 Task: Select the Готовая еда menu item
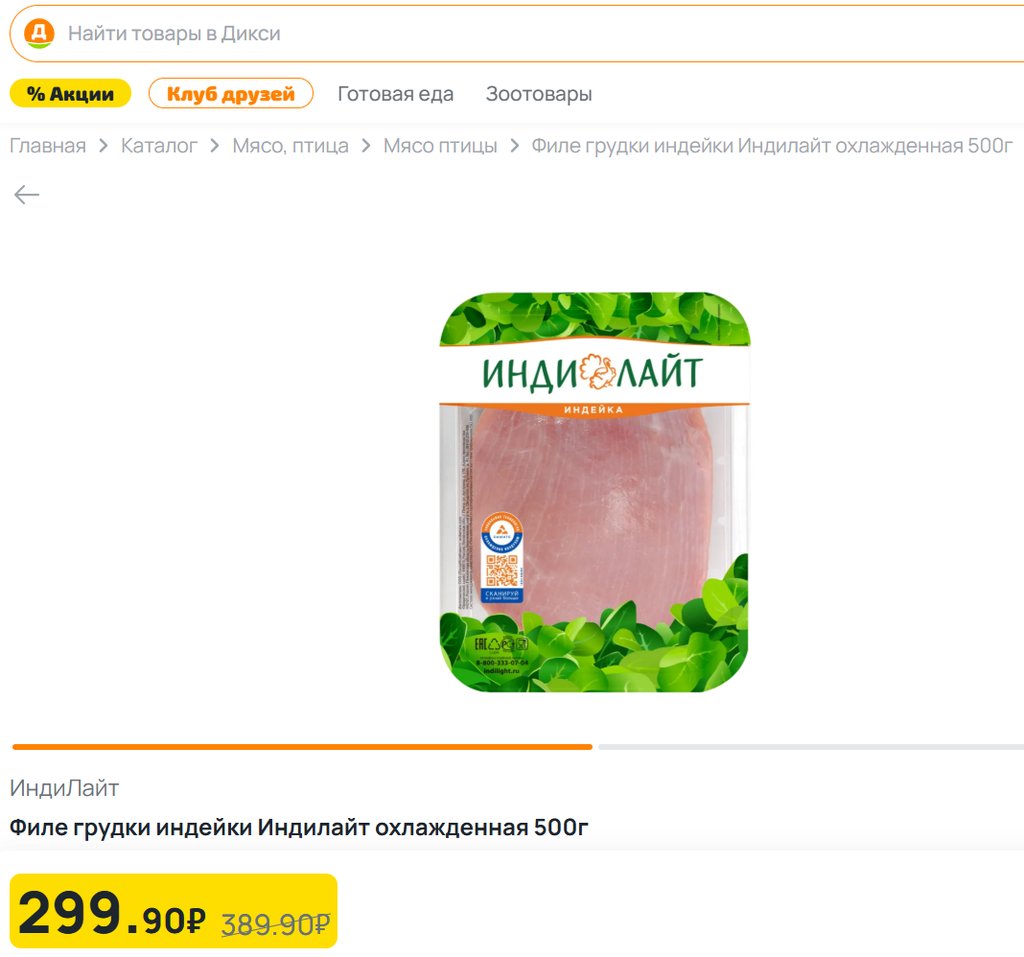395,94
